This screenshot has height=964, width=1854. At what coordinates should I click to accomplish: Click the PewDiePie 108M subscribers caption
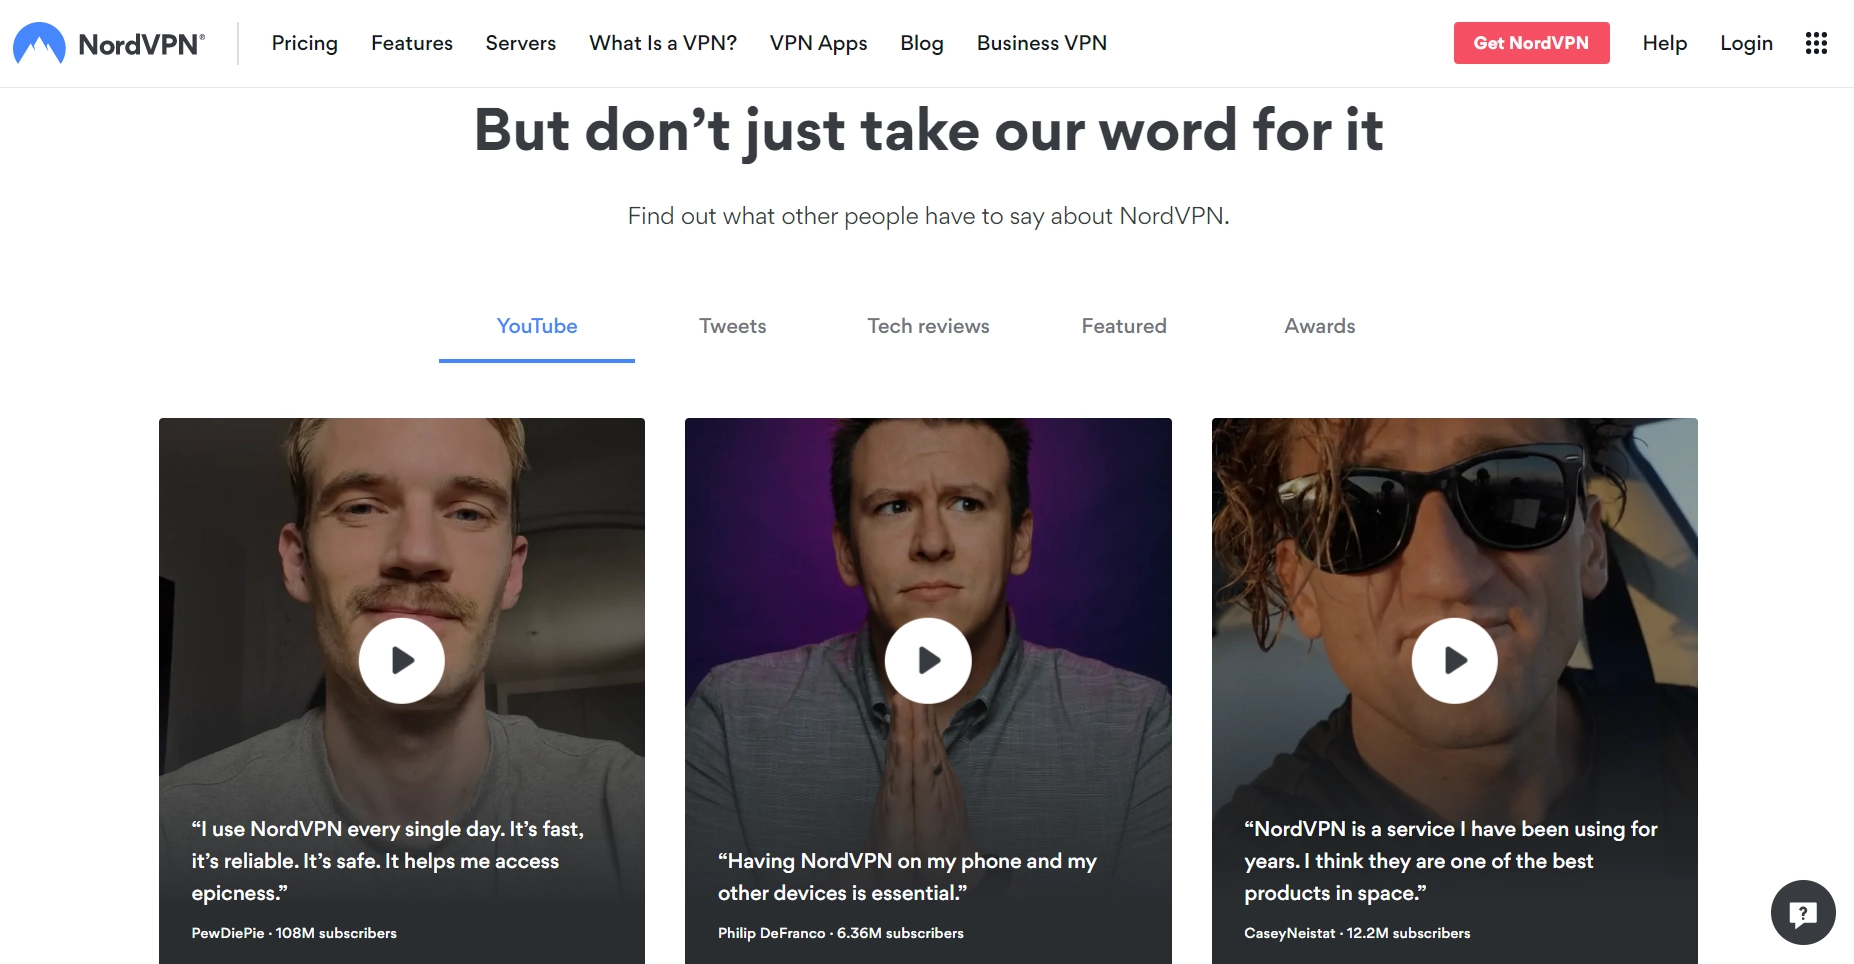pyautogui.click(x=294, y=933)
